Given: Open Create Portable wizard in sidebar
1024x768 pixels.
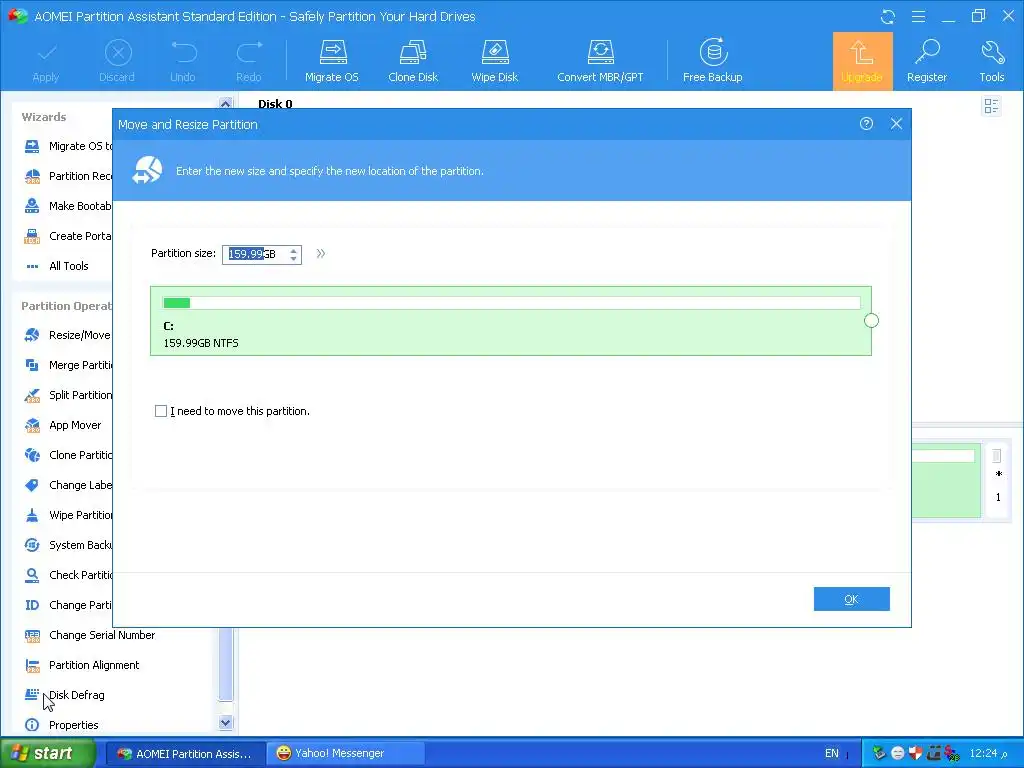Looking at the screenshot, I should [x=67, y=236].
